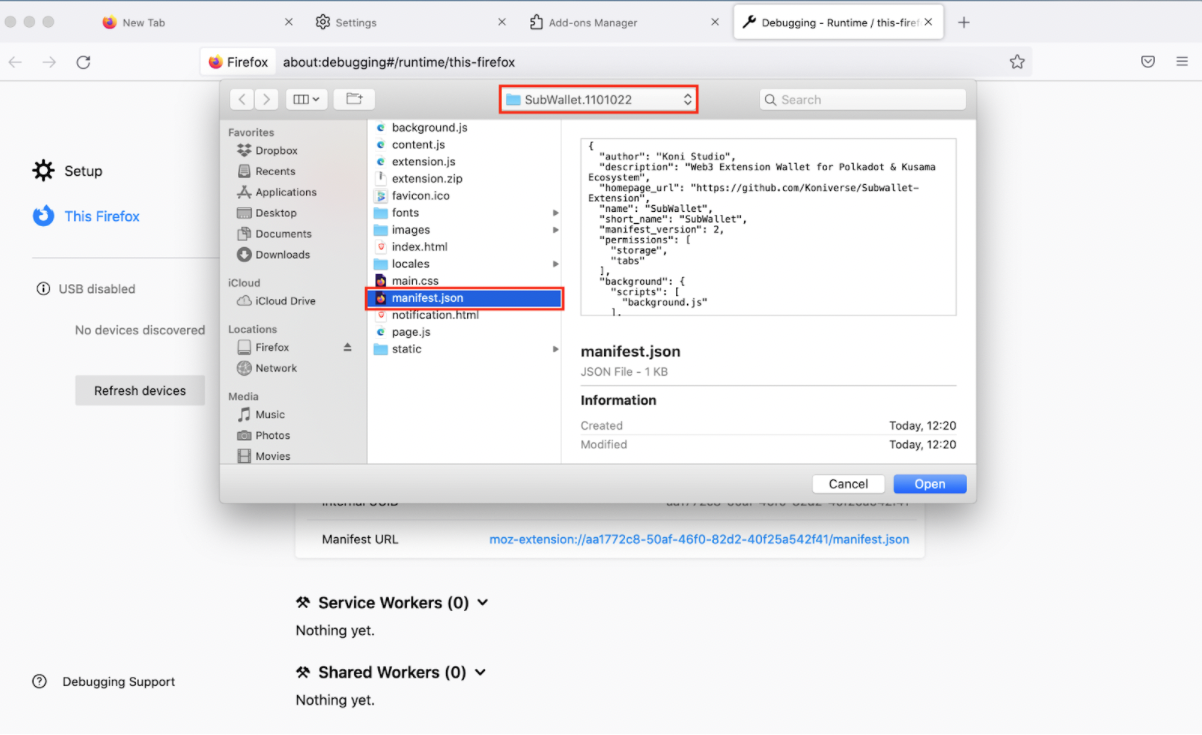Go back one page in Firefox
Viewport: 1202px width, 735px height.
pos(15,62)
